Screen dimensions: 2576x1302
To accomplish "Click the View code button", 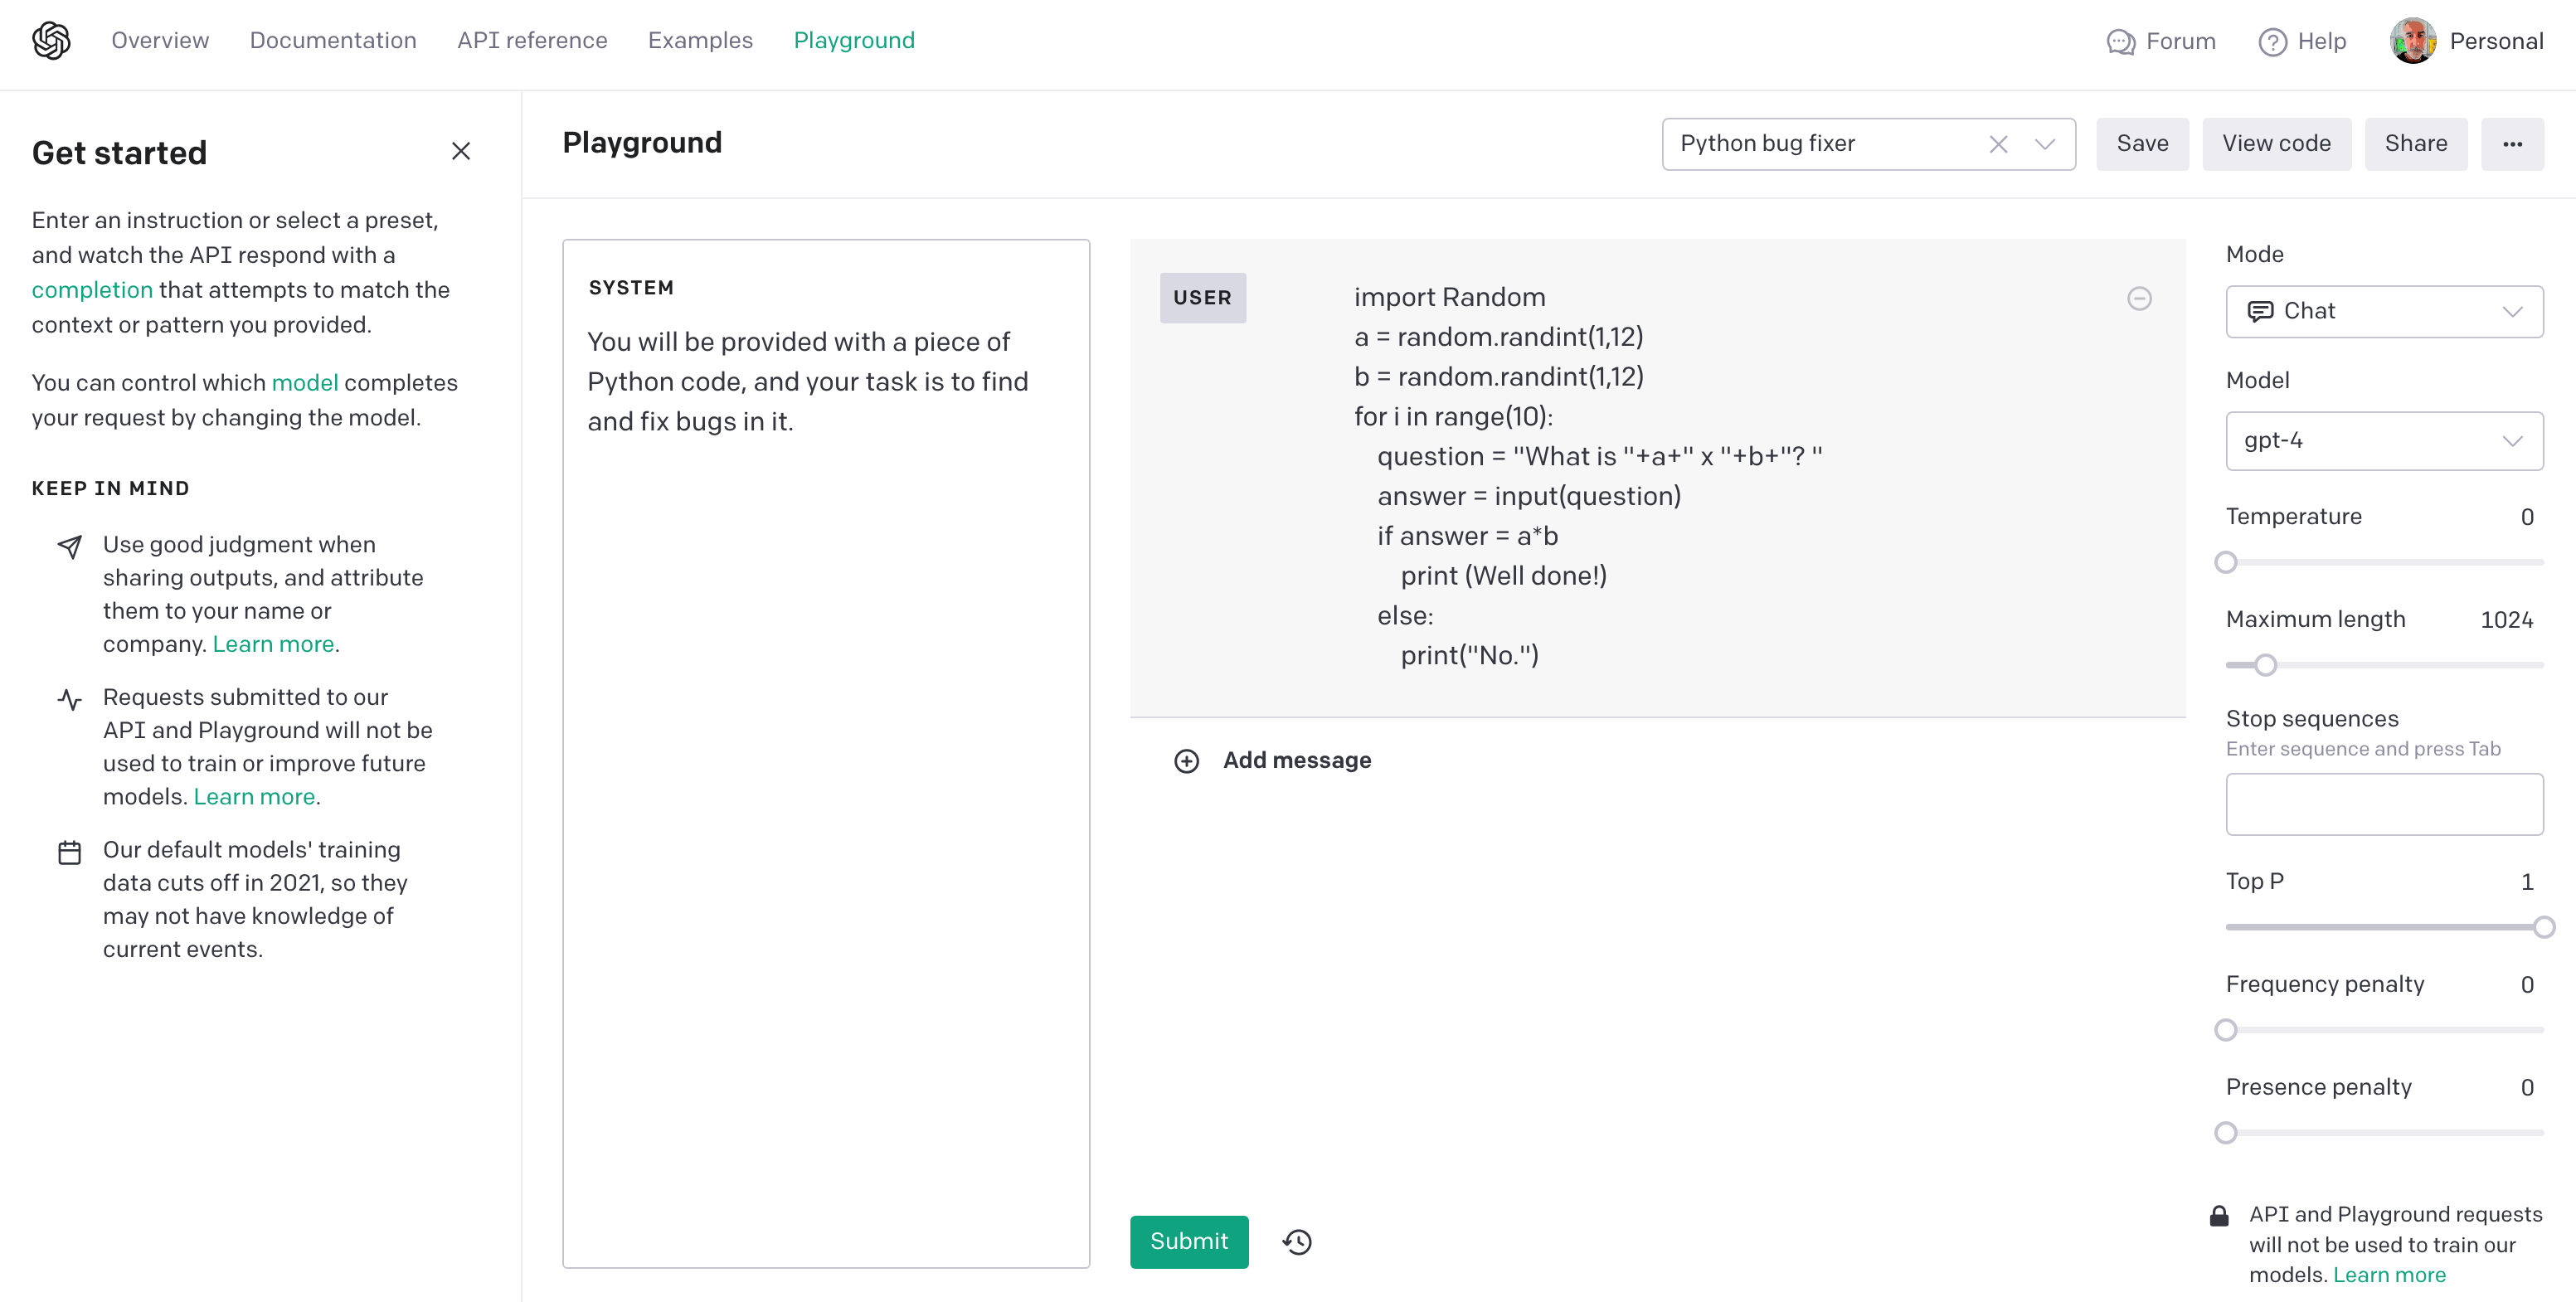I will pyautogui.click(x=2276, y=144).
